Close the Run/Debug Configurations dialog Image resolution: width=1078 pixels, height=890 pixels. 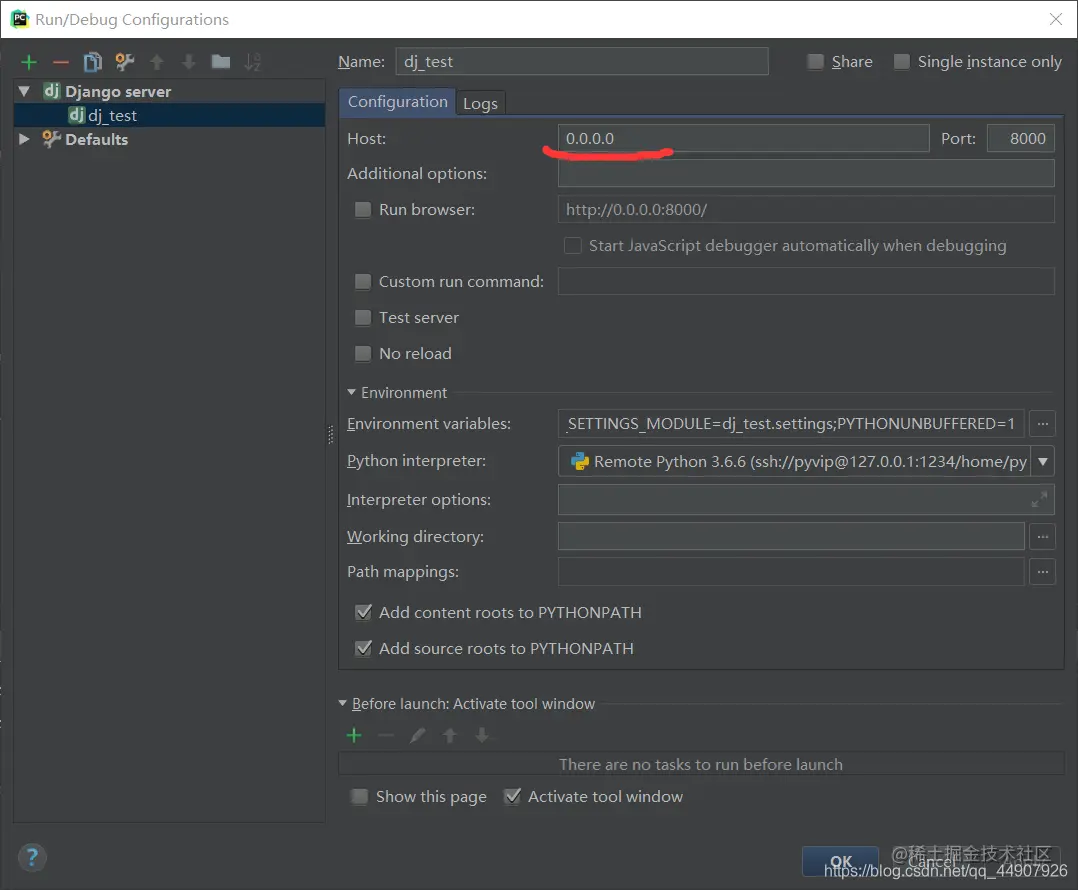[x=1056, y=19]
